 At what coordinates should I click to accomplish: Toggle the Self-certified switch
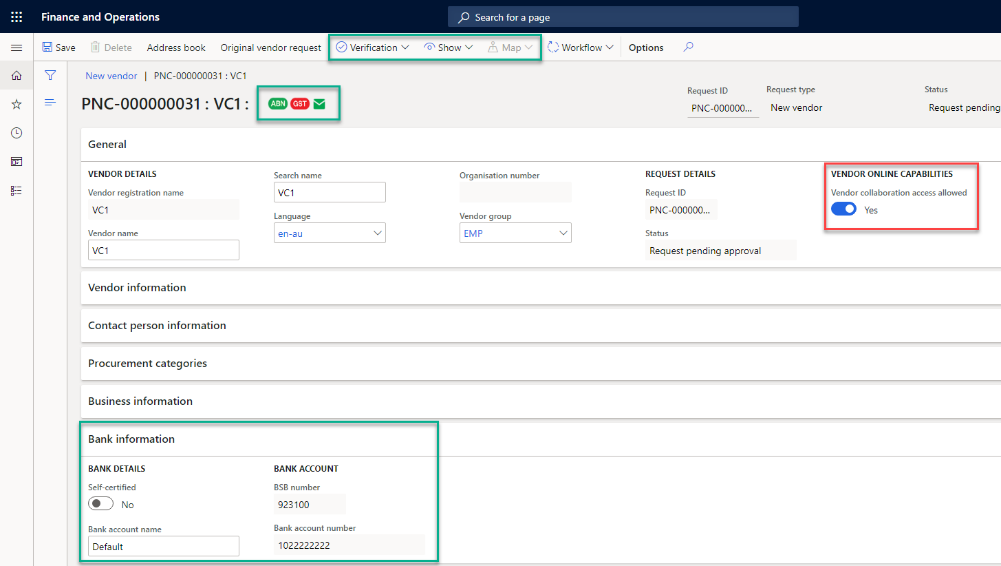[101, 503]
